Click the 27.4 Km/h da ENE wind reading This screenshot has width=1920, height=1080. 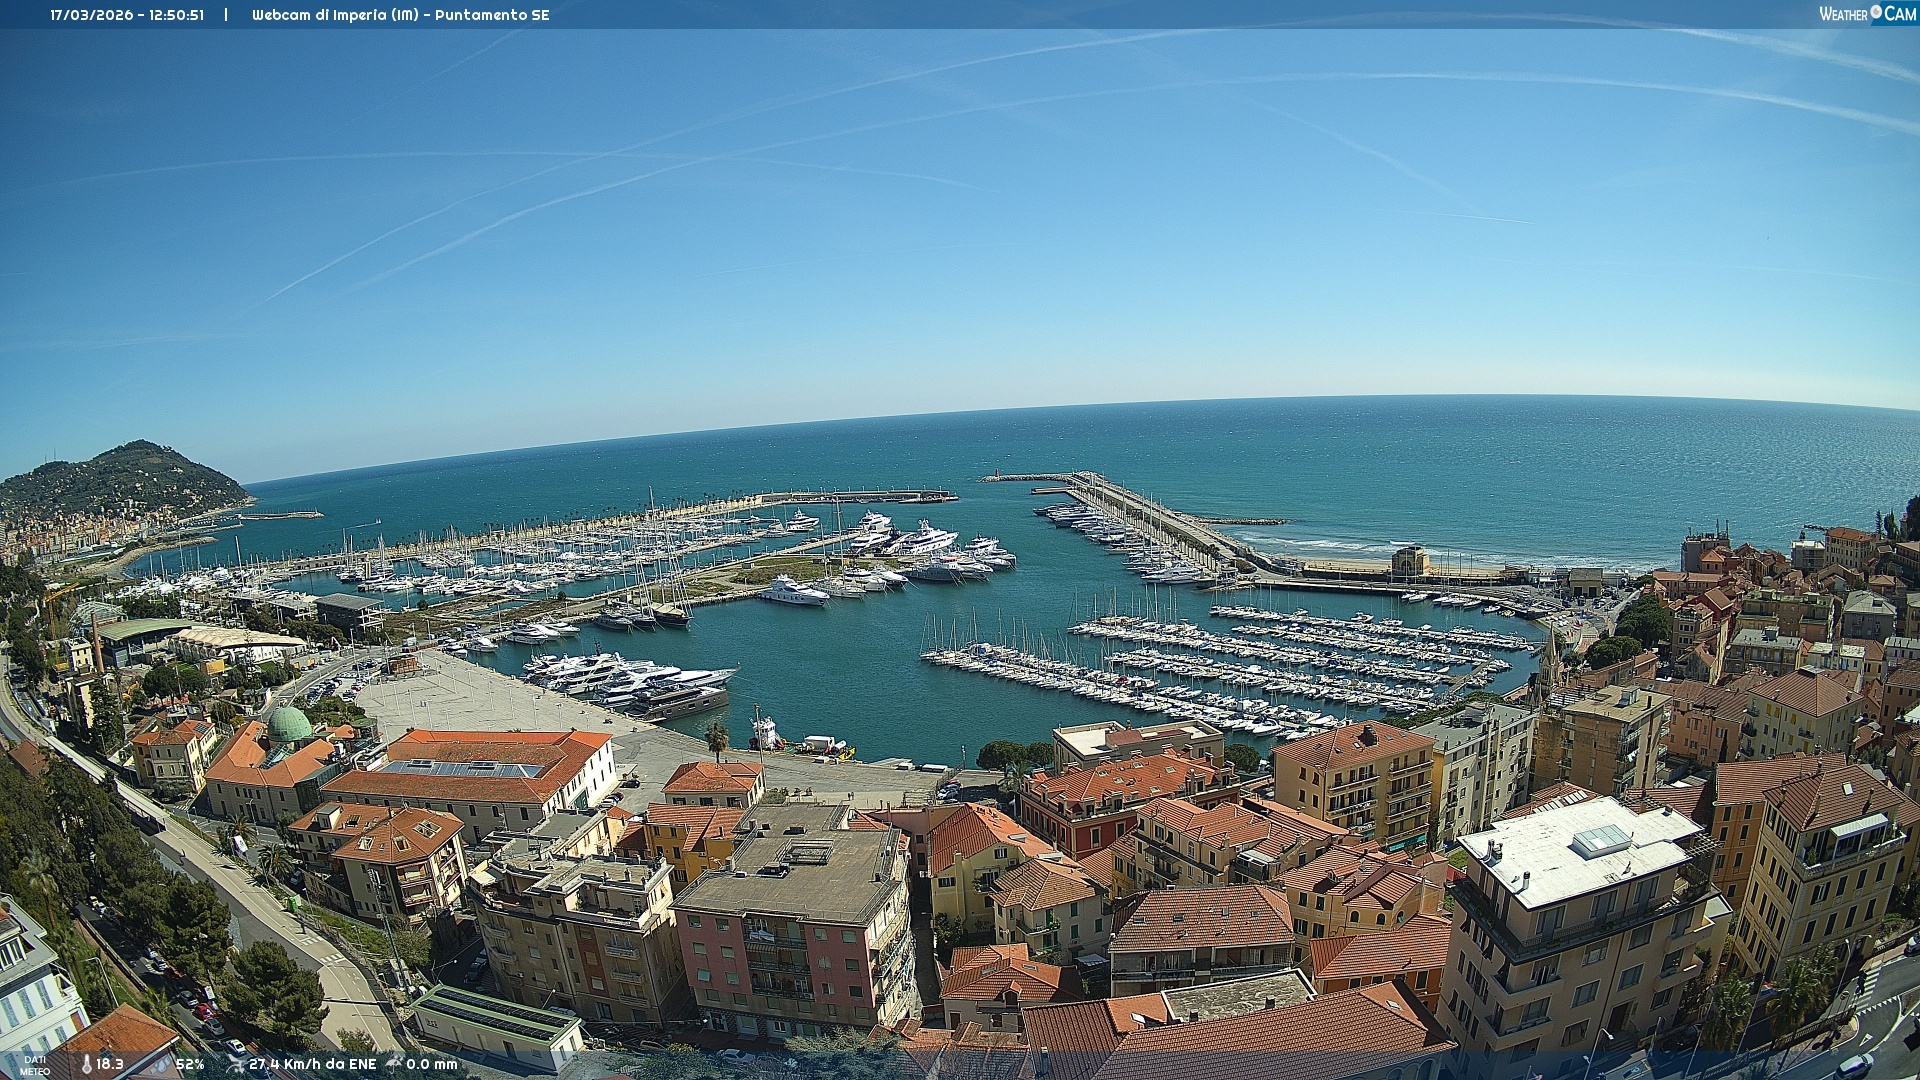point(312,1064)
